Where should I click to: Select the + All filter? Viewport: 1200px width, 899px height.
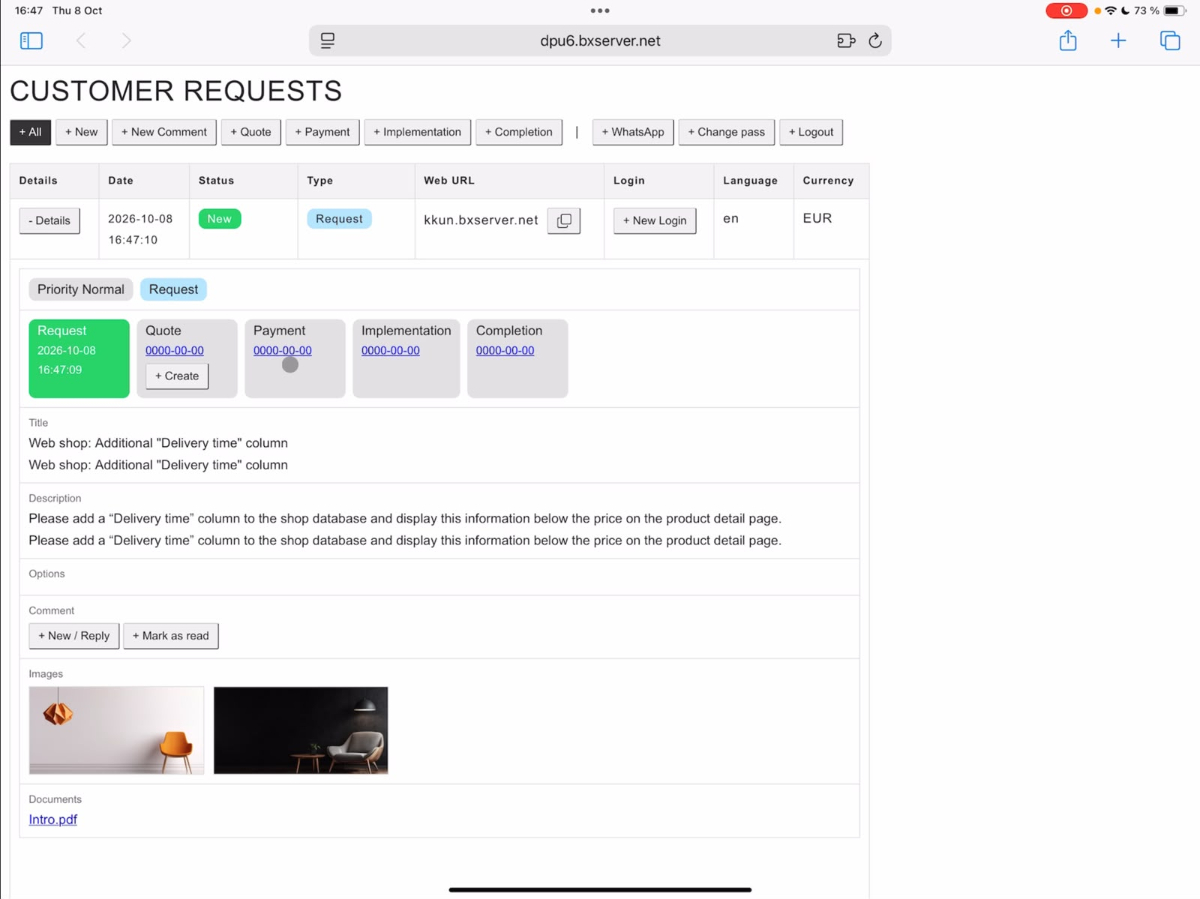[x=30, y=132]
